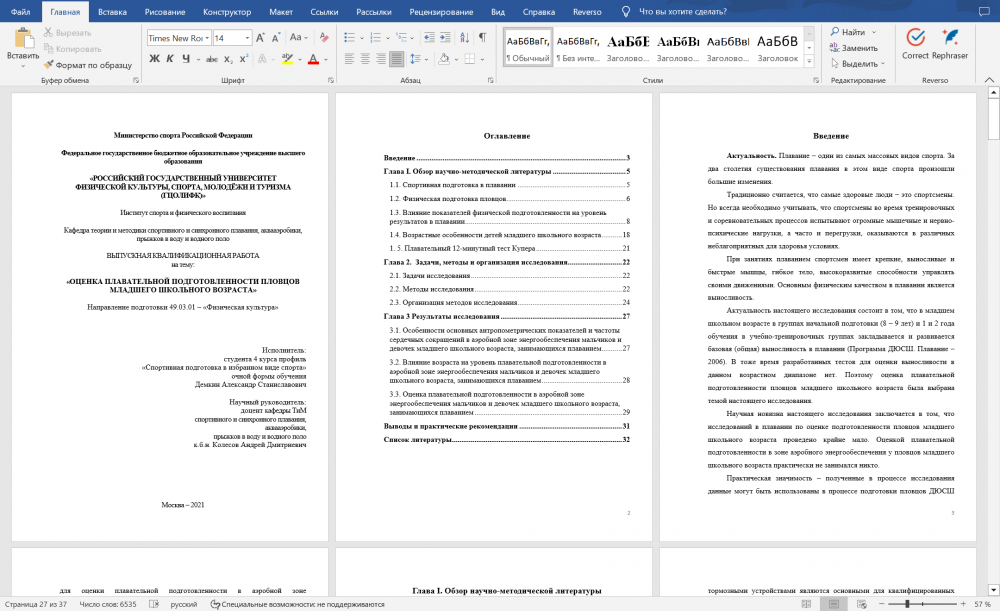
Task: Open the font size dropdown showing 14
Action: [247, 38]
